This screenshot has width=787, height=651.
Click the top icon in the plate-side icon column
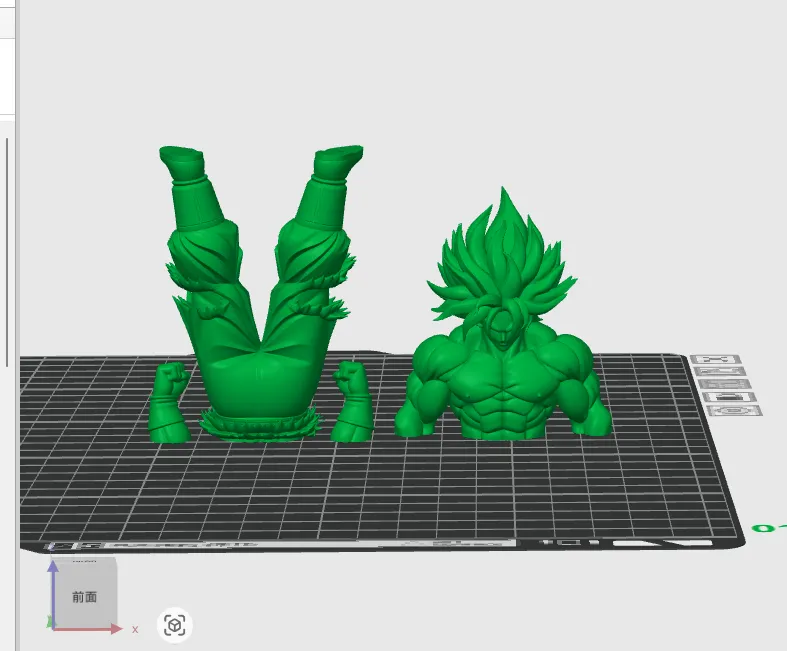click(x=715, y=359)
